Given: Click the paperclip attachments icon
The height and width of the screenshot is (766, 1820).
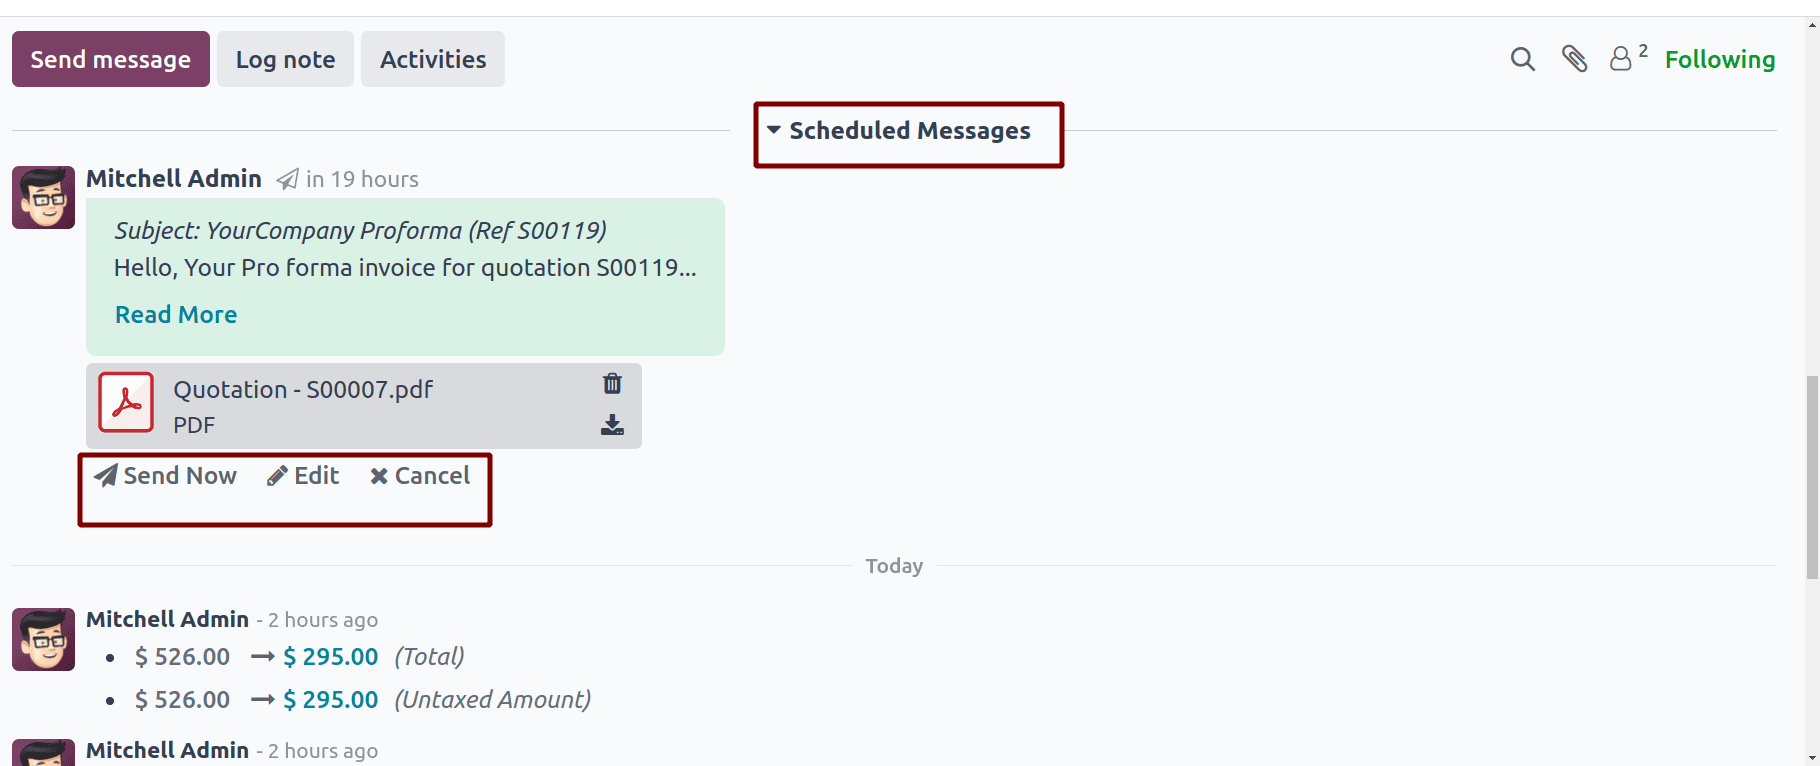Looking at the screenshot, I should (x=1574, y=60).
